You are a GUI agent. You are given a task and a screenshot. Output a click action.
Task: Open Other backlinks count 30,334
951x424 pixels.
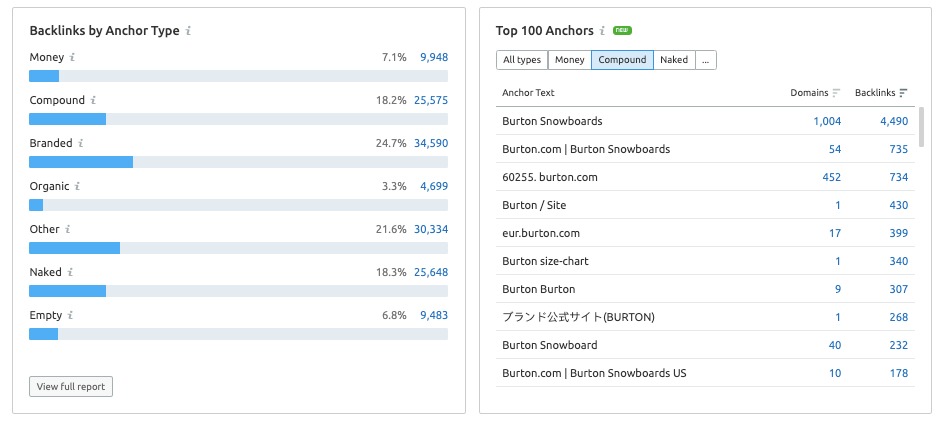431,230
